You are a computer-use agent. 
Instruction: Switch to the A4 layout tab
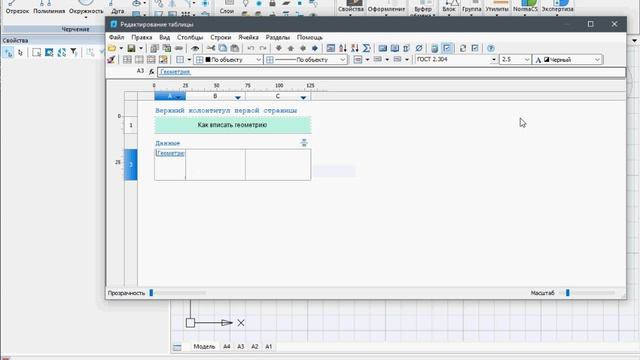[x=227, y=347]
